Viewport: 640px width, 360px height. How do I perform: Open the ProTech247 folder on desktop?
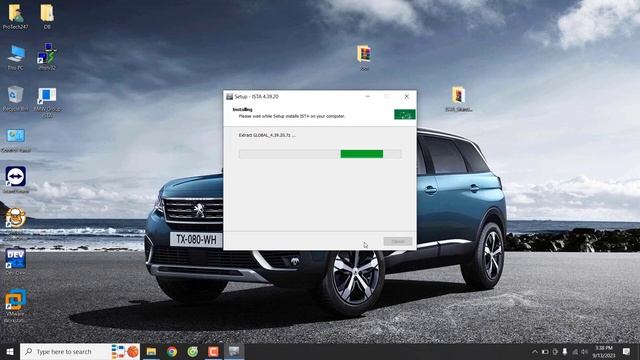tap(16, 16)
